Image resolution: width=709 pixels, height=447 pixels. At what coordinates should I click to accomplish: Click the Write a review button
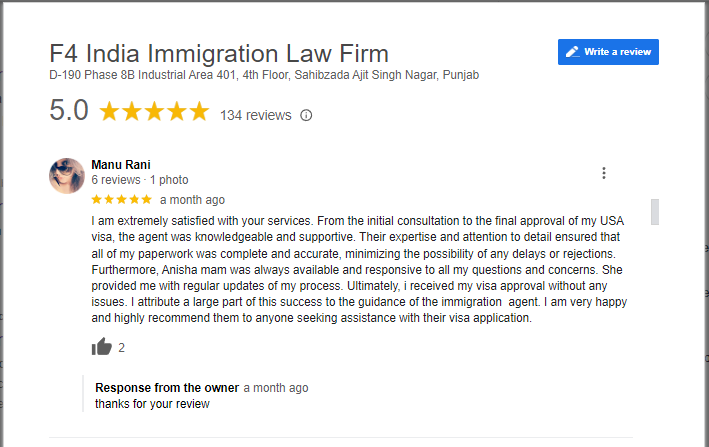(608, 52)
